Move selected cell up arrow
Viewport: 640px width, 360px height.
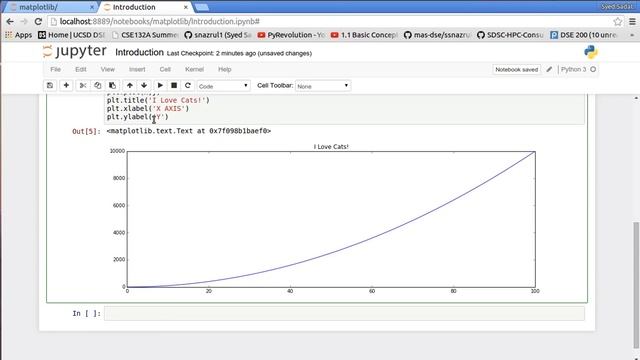[x=129, y=85]
